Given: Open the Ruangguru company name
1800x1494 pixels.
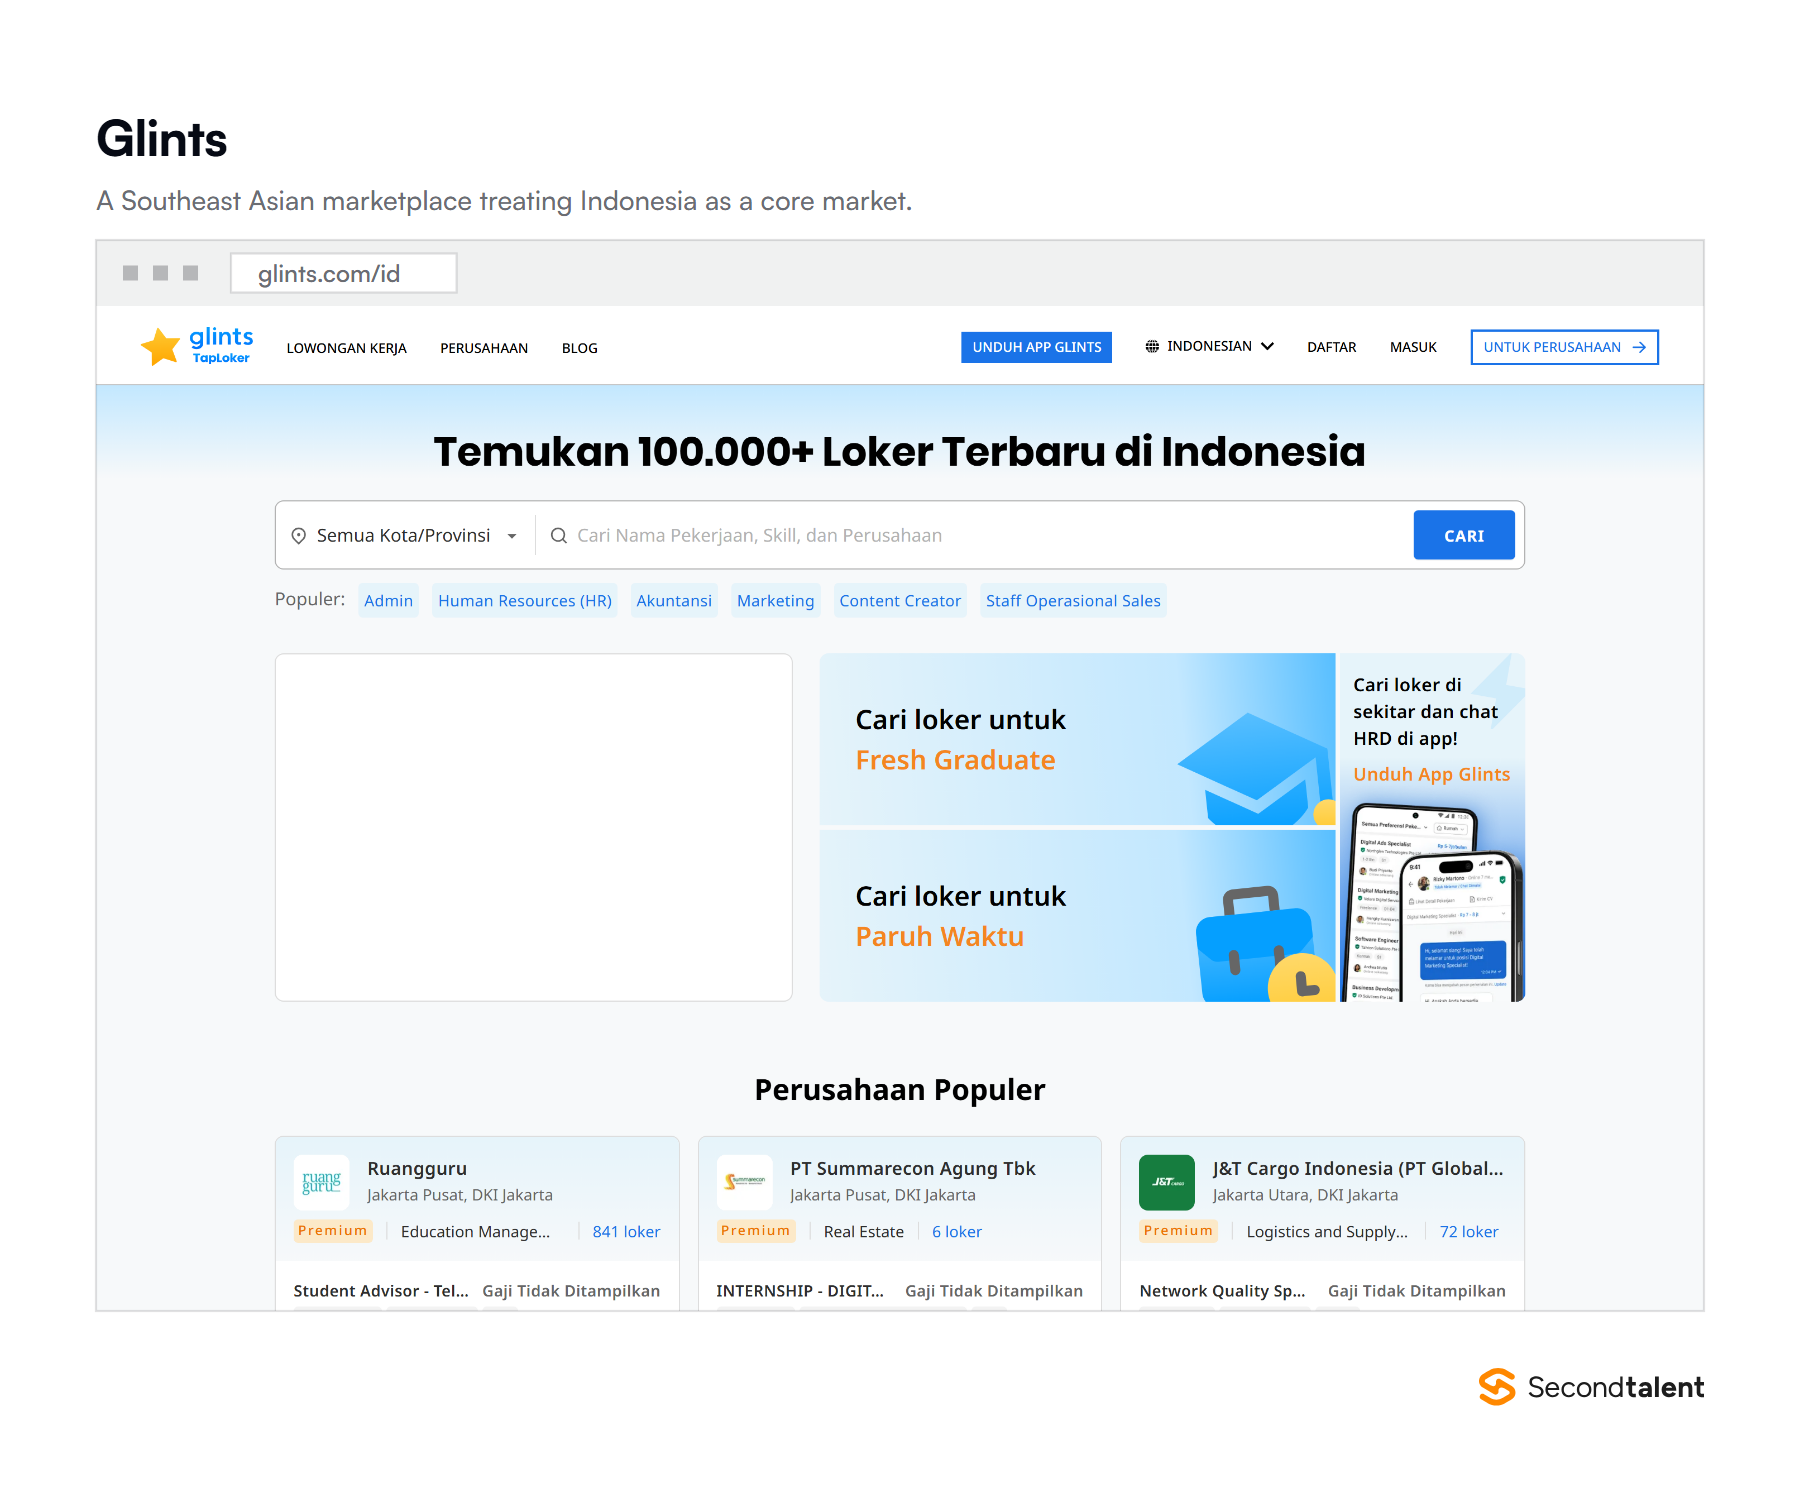Looking at the screenshot, I should (417, 1168).
